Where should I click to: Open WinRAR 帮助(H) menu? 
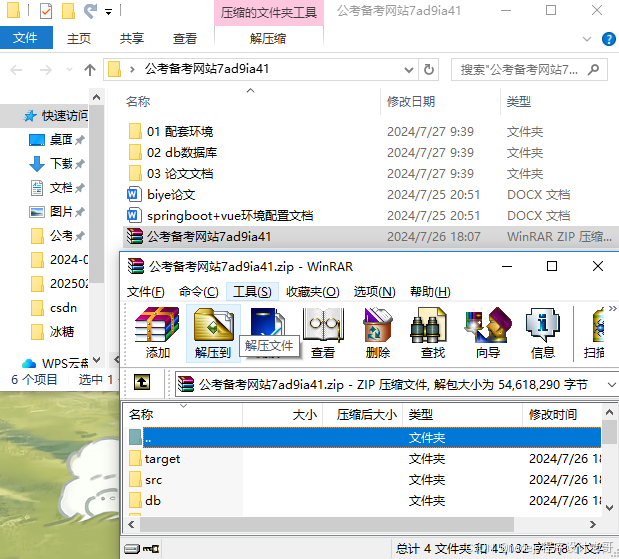430,292
